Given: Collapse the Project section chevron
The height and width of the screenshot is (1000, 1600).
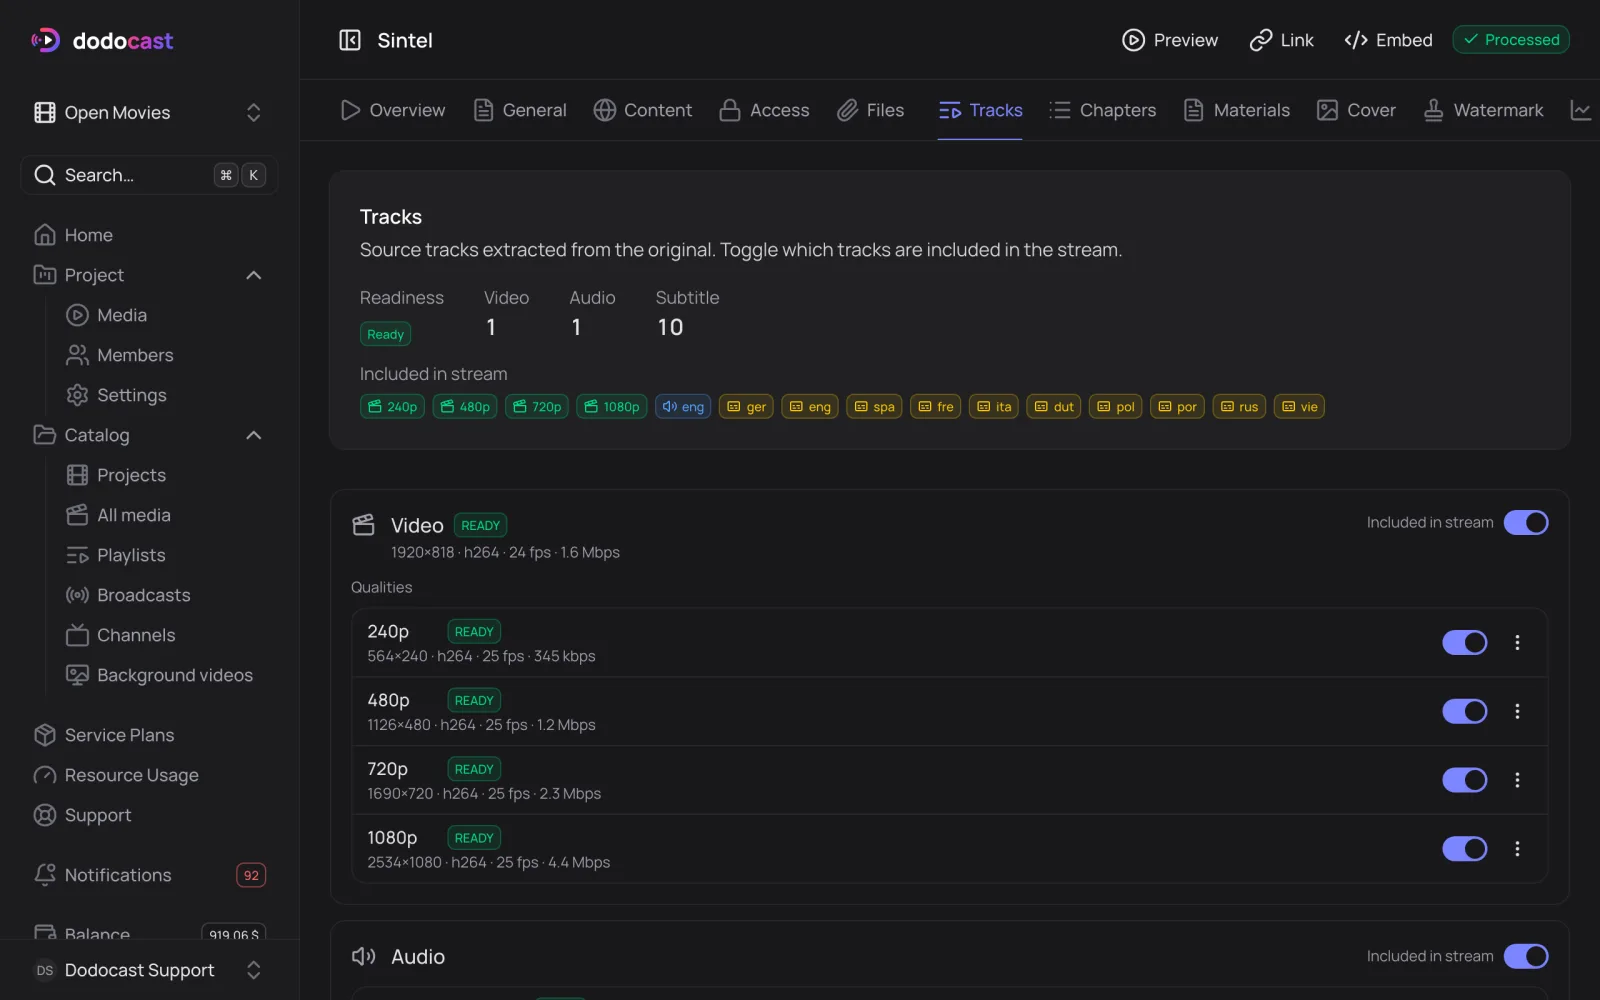Looking at the screenshot, I should [x=254, y=275].
